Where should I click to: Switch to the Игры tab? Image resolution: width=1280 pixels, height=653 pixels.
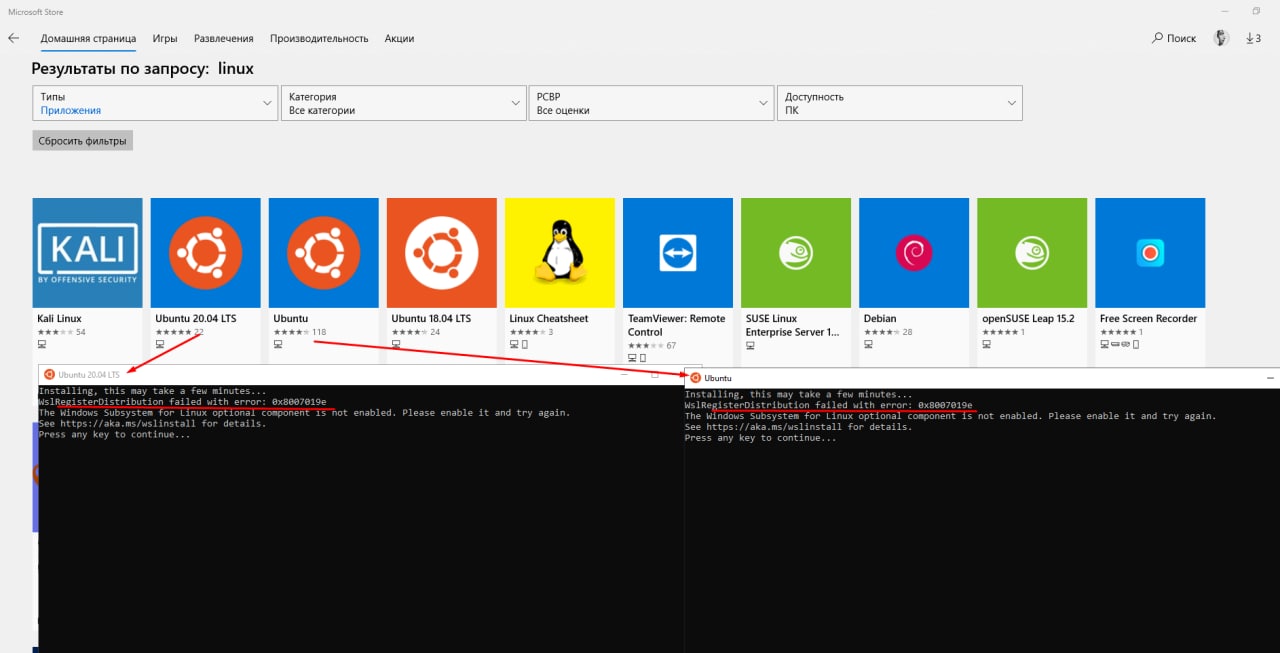165,38
